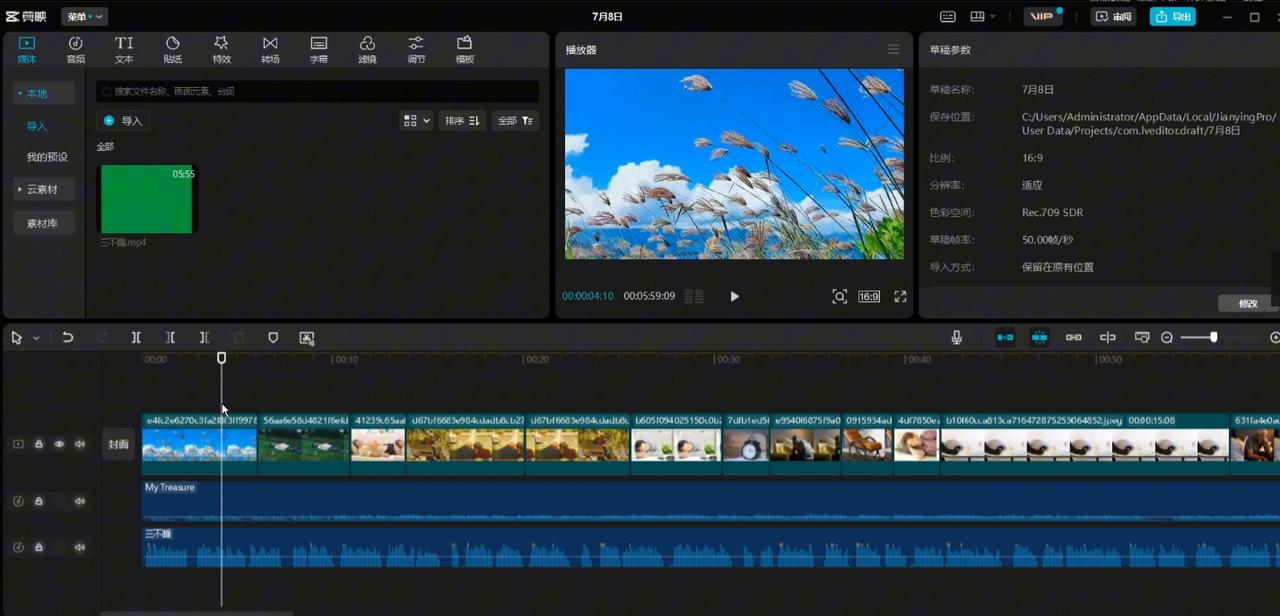Lock the 三不睡 audio track
Viewport: 1280px width, 616px height.
coord(39,547)
